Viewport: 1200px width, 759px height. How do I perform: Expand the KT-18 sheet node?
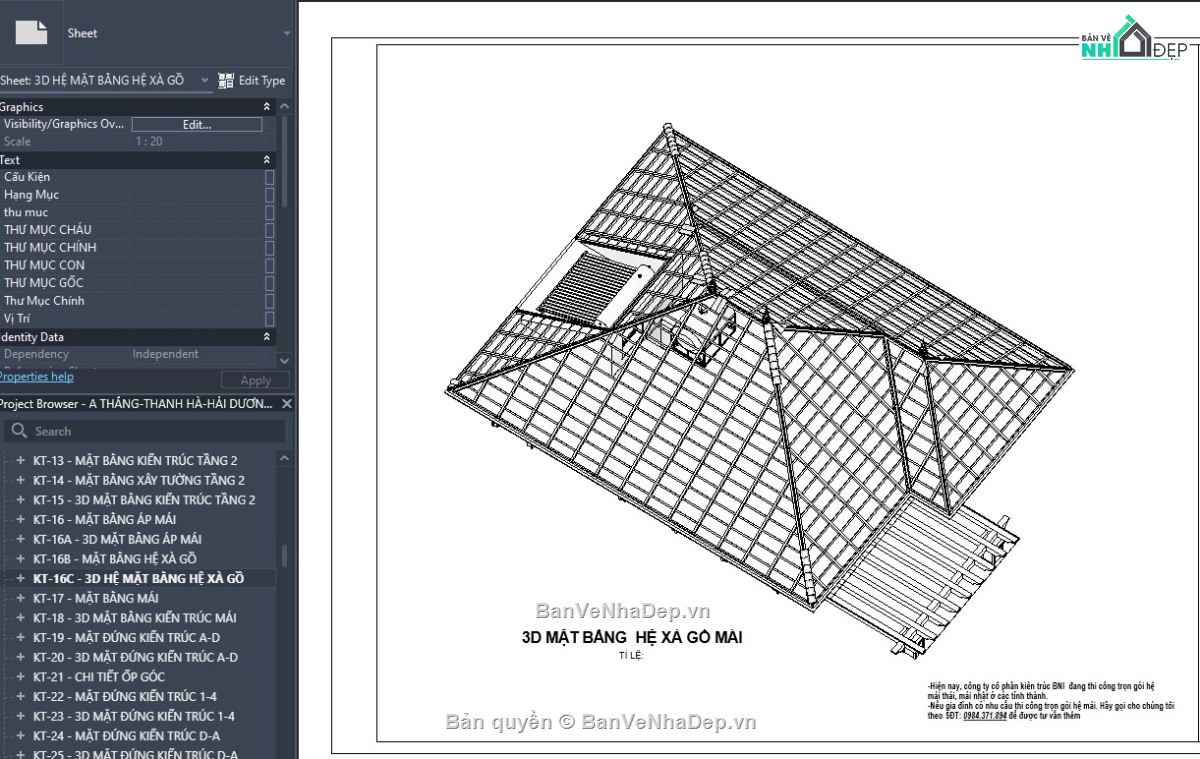click(x=20, y=618)
